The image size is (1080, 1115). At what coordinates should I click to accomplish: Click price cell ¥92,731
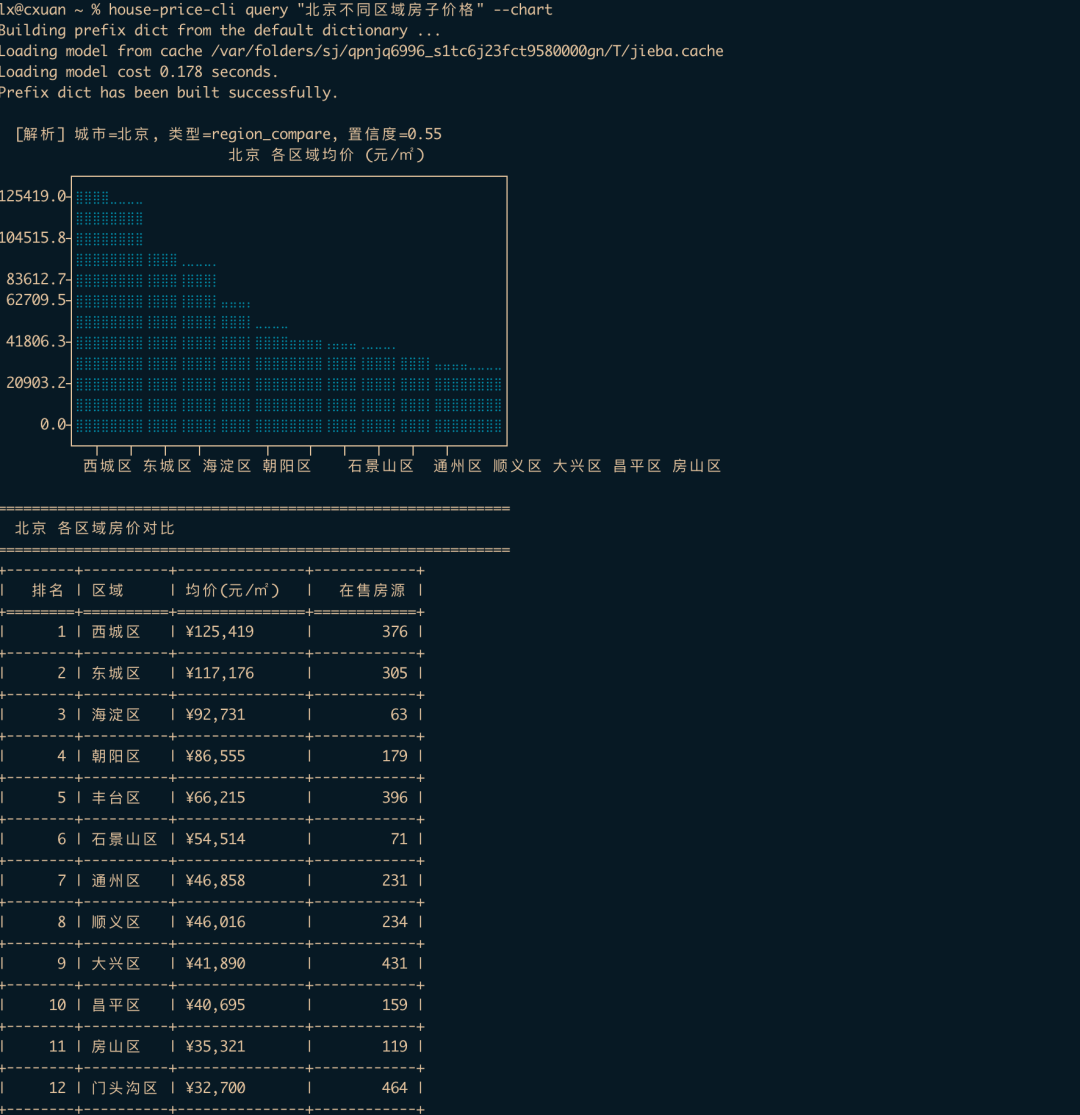(x=215, y=715)
